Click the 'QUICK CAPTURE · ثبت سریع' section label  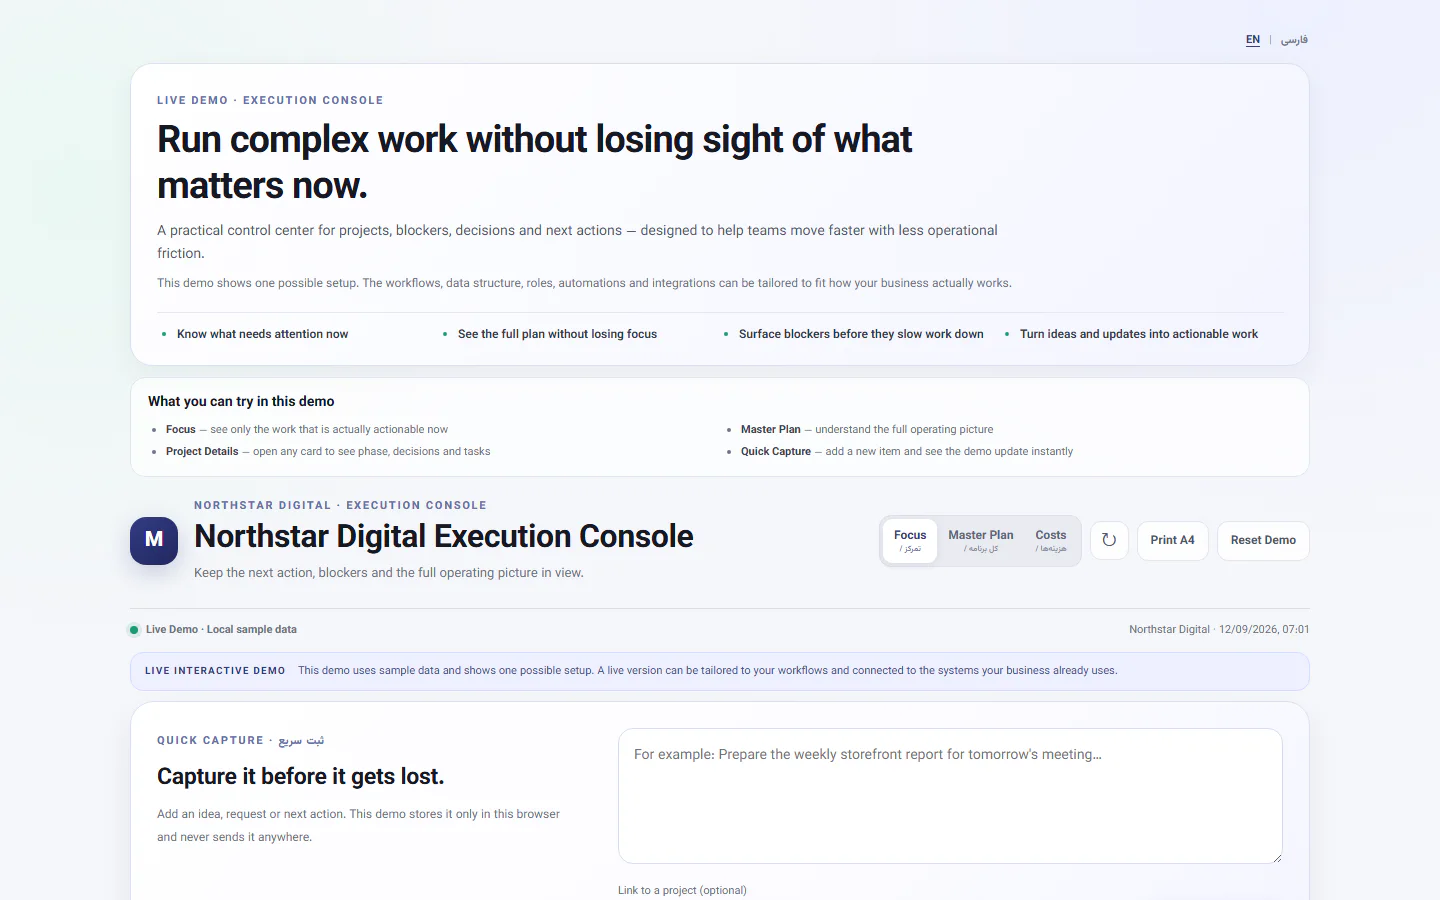tap(240, 740)
